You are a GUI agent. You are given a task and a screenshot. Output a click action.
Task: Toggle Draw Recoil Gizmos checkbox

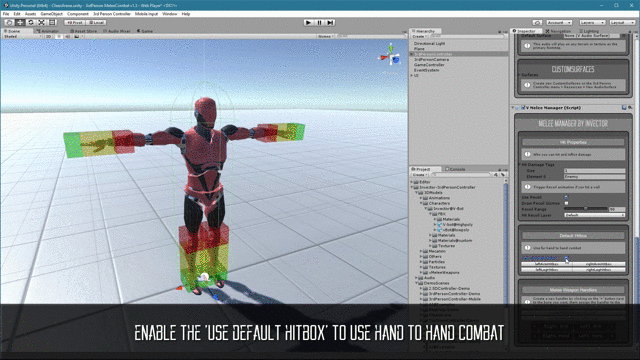click(566, 203)
